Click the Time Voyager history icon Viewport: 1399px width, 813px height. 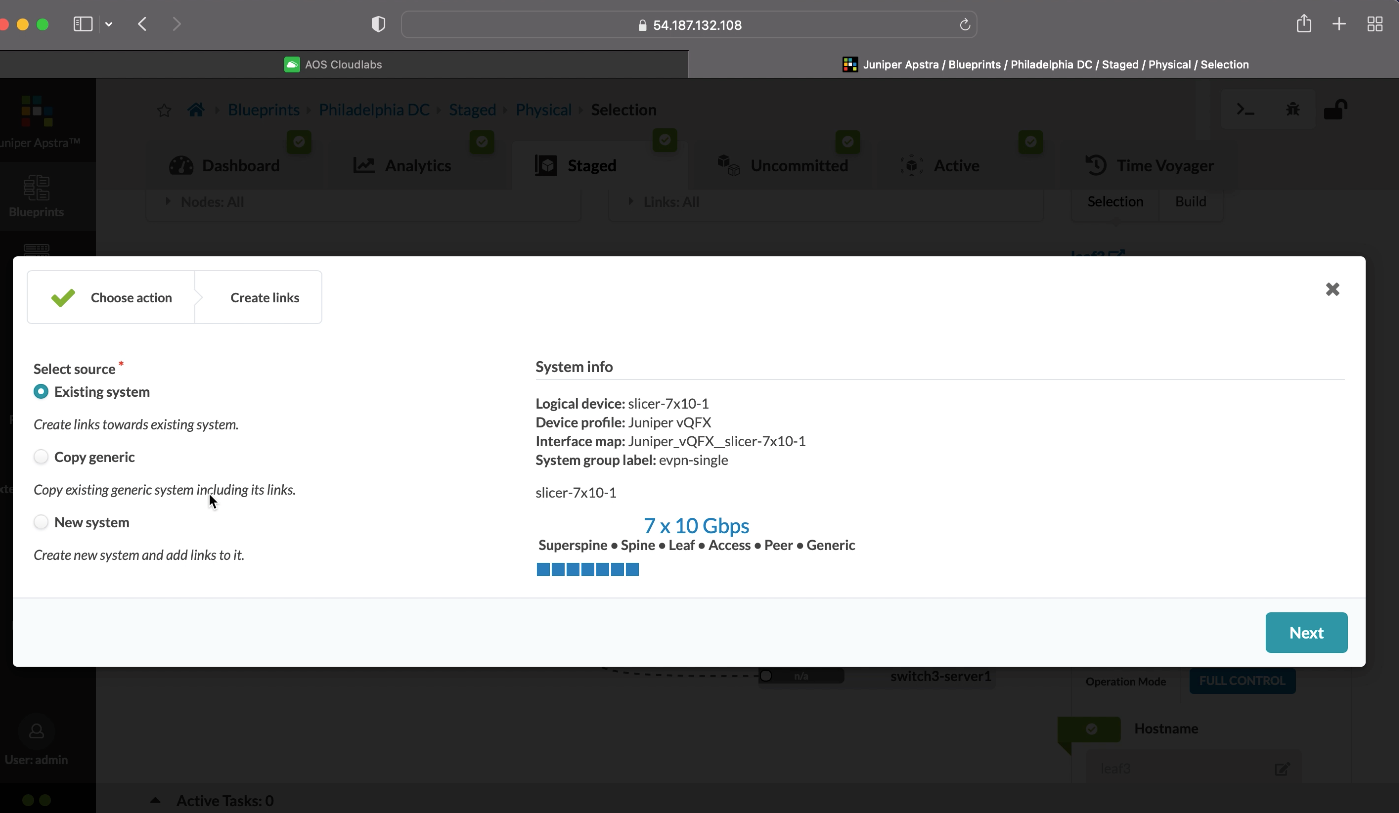click(x=1096, y=165)
